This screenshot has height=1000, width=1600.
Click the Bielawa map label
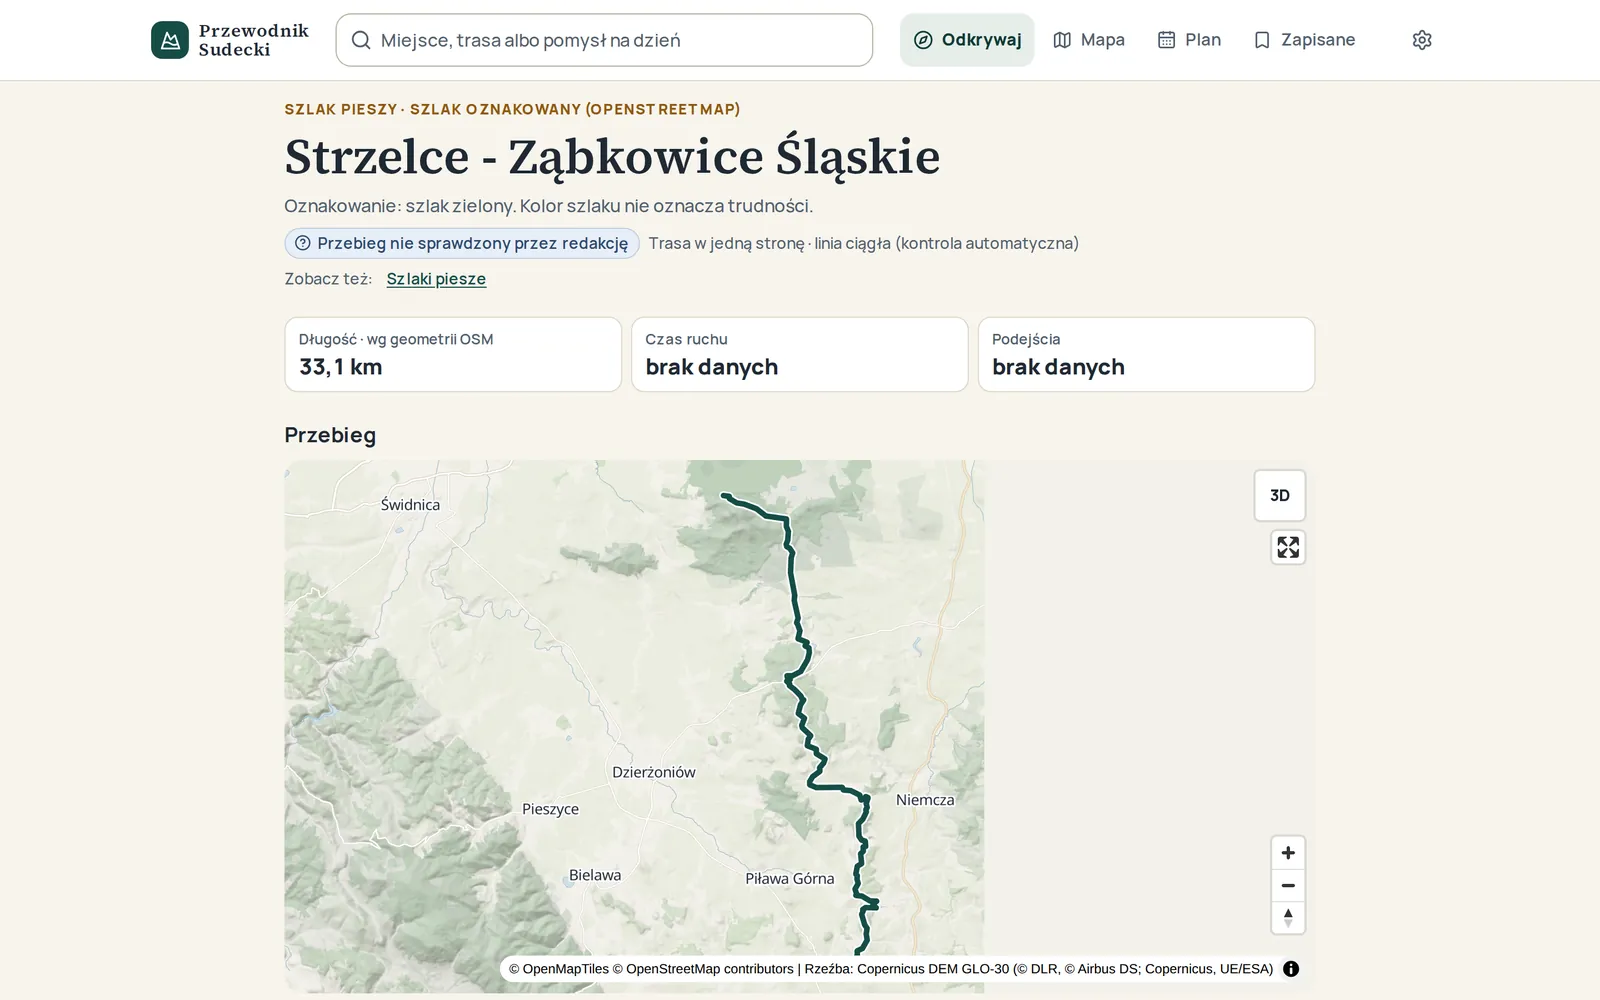pyautogui.click(x=595, y=875)
